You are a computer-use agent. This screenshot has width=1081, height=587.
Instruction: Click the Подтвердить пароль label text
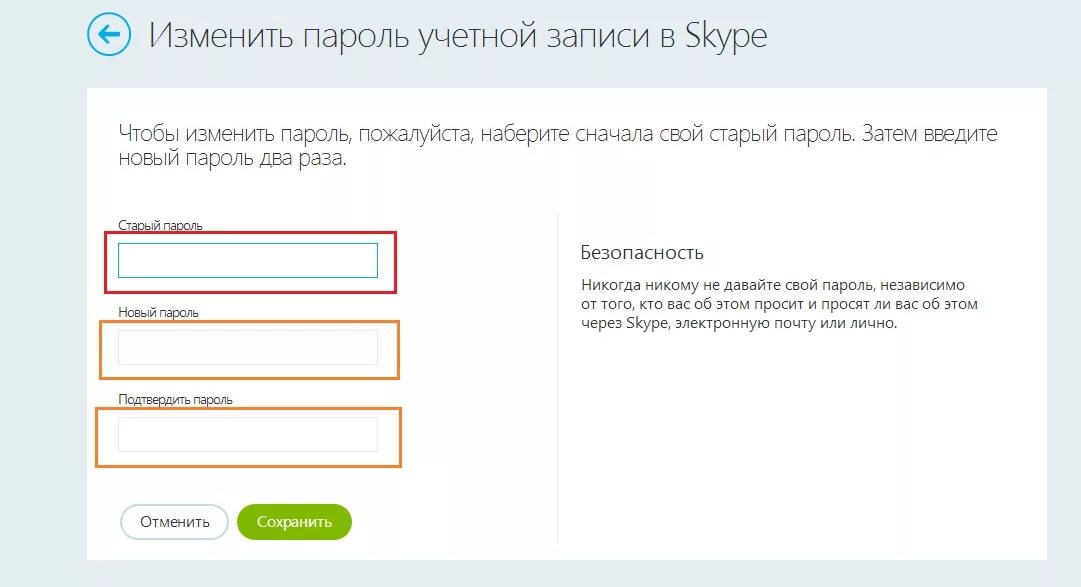tap(175, 399)
